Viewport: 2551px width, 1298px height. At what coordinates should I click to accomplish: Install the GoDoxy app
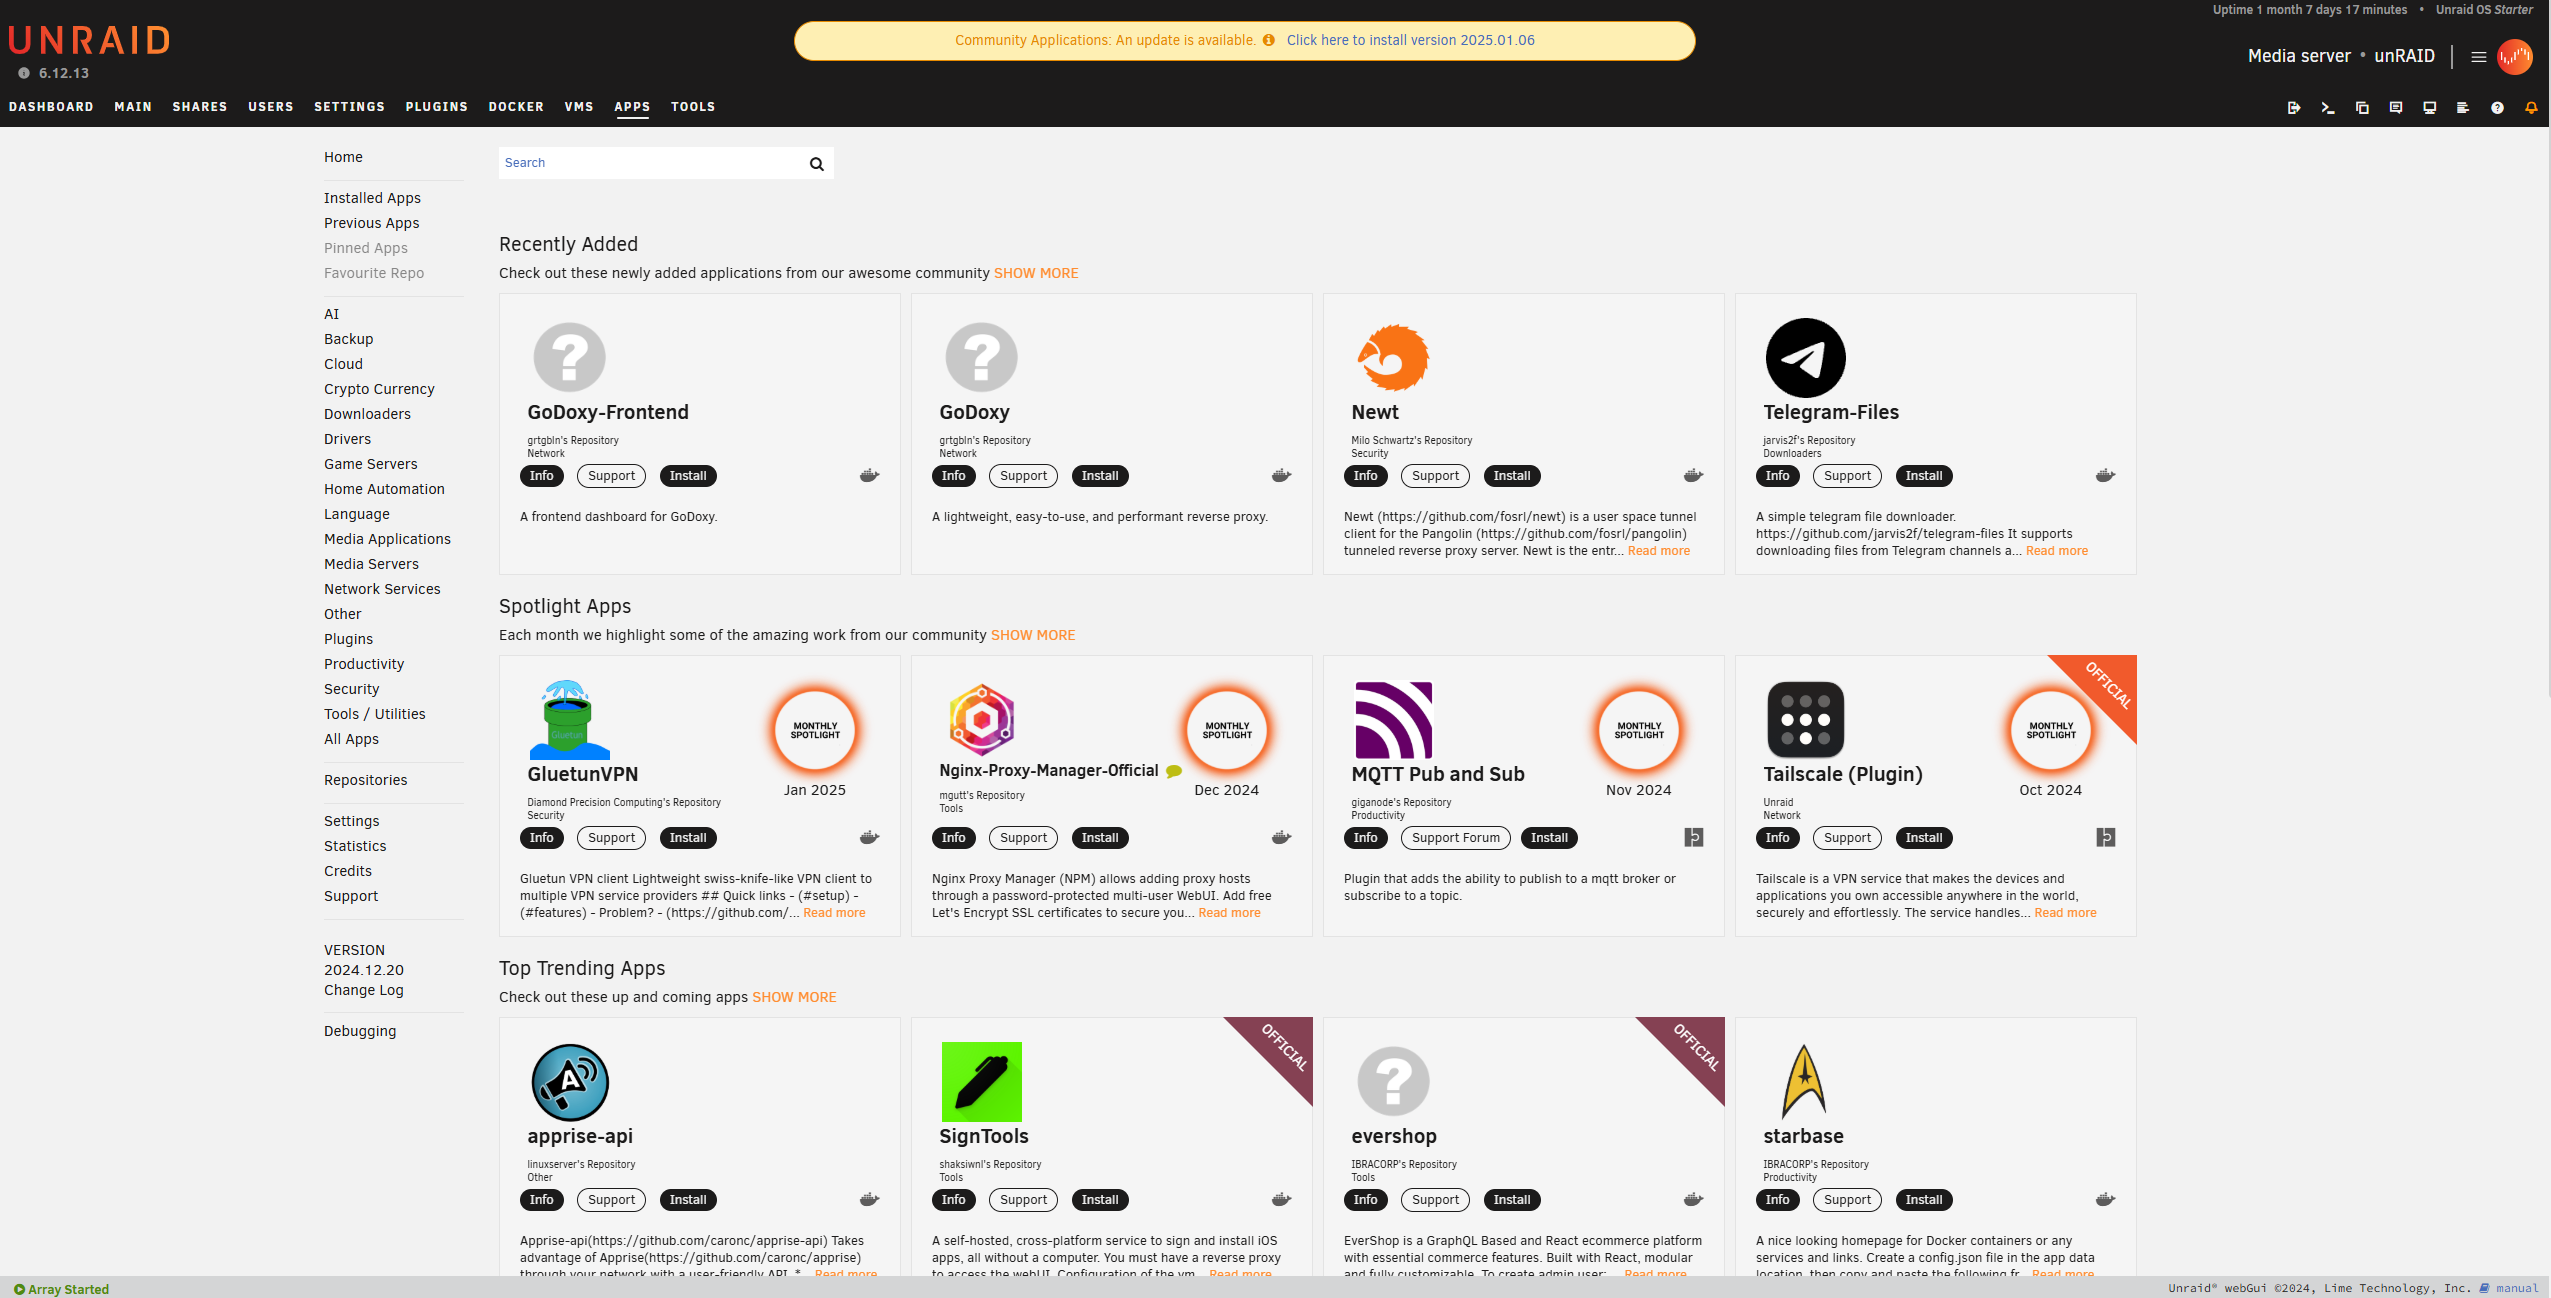[1100, 476]
